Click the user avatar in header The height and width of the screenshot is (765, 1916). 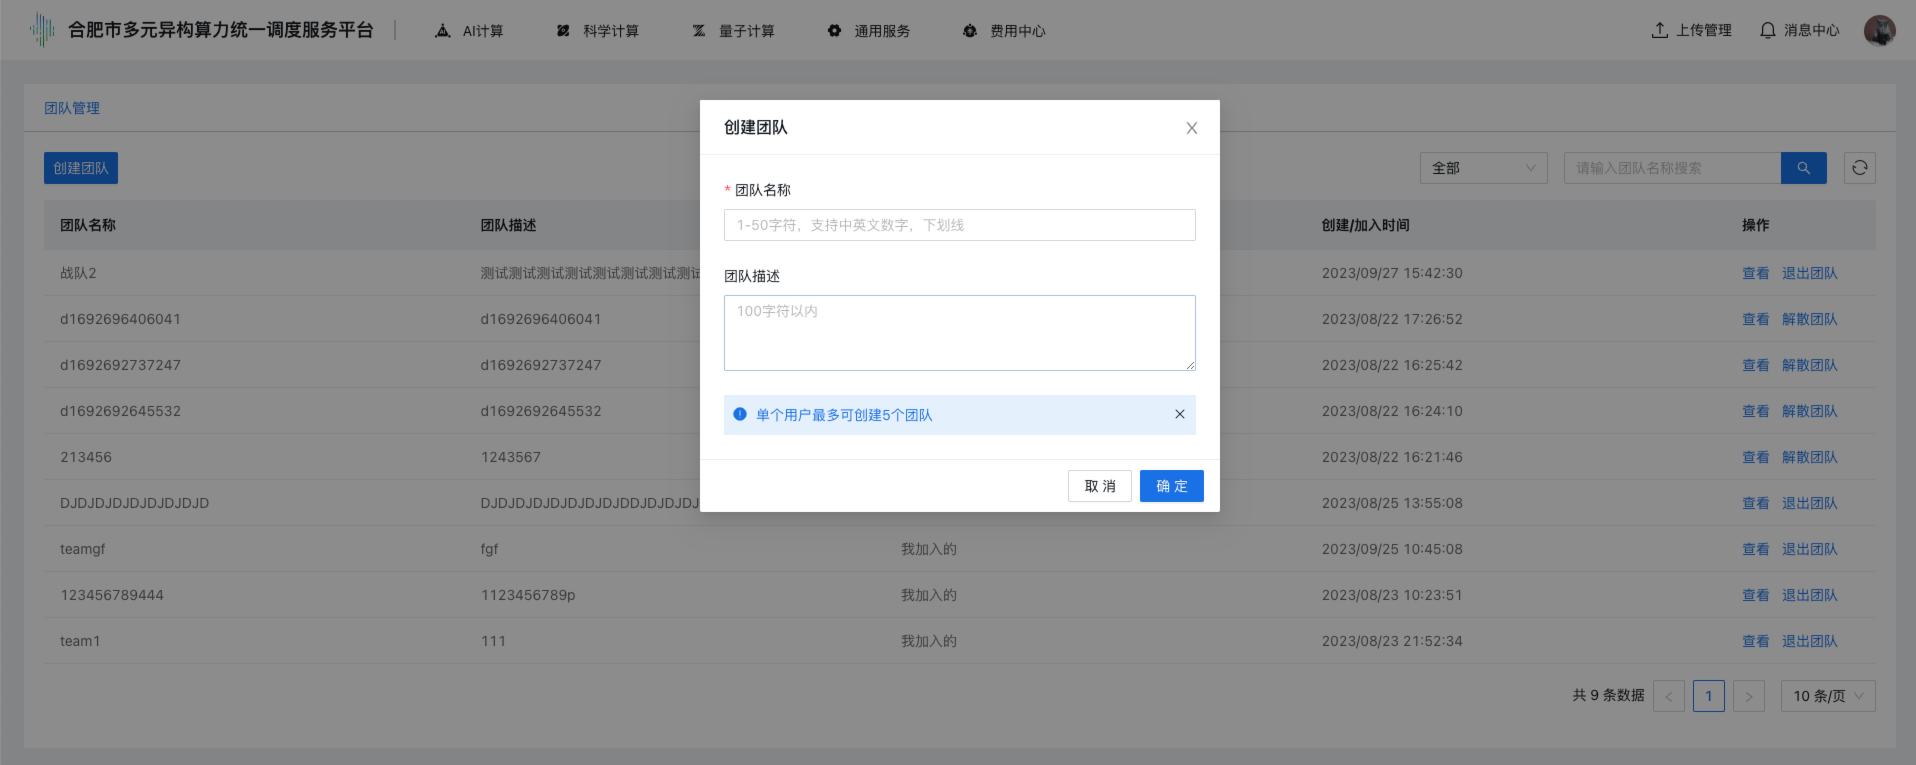click(1879, 30)
